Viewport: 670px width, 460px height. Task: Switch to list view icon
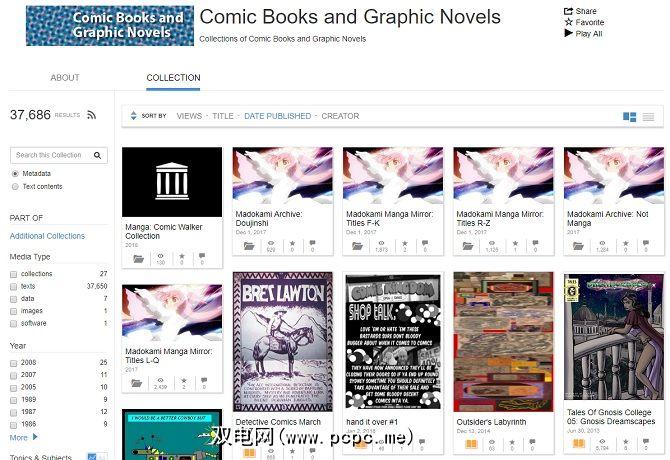click(x=648, y=117)
